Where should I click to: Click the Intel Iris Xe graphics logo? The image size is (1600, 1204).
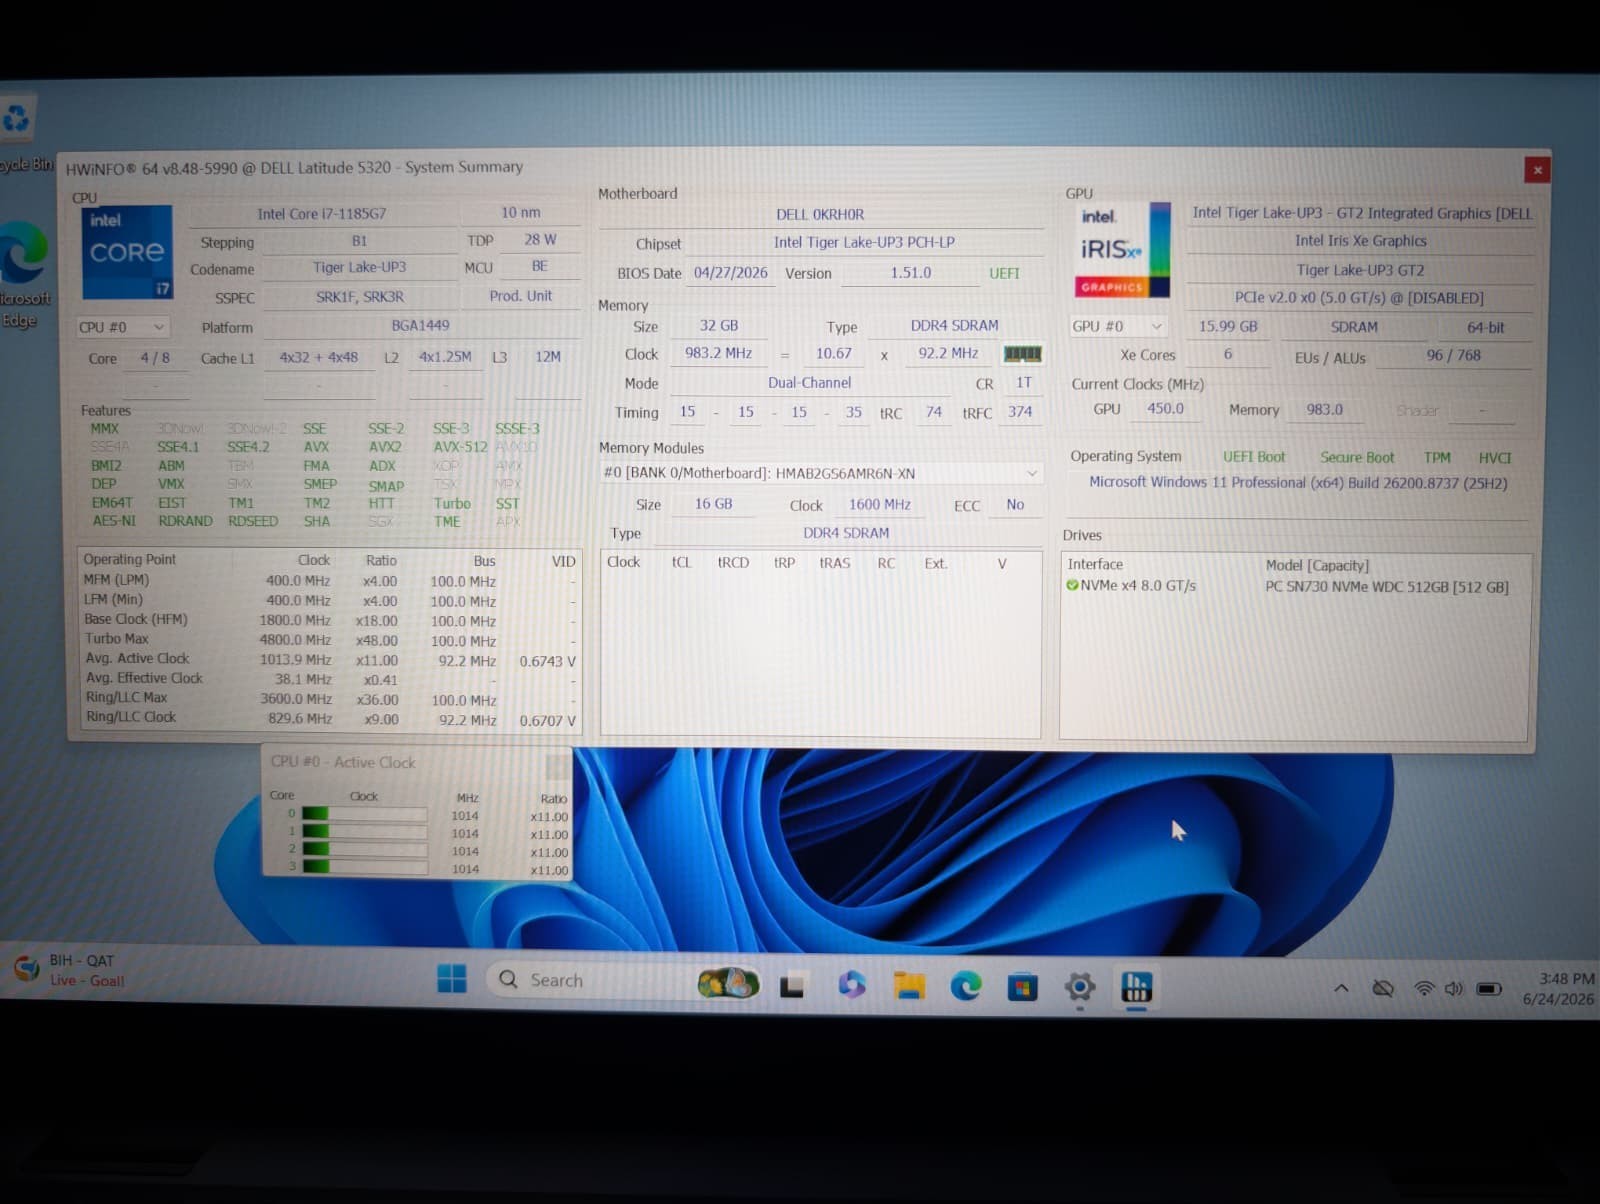point(1124,250)
